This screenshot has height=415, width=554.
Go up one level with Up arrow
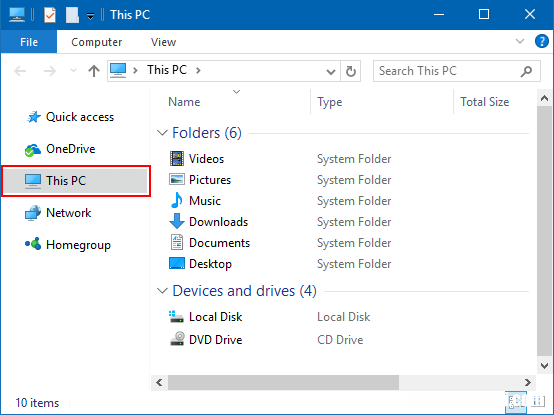[x=94, y=71]
